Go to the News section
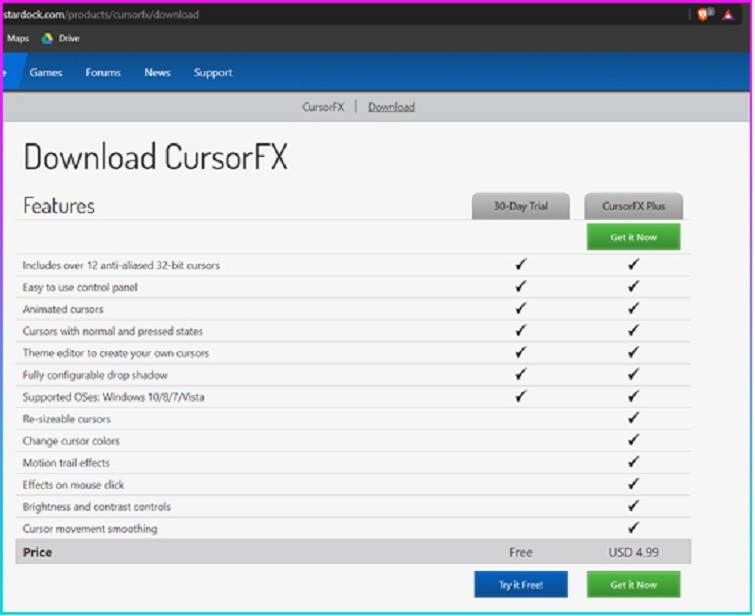This screenshot has width=755, height=616. pyautogui.click(x=157, y=73)
